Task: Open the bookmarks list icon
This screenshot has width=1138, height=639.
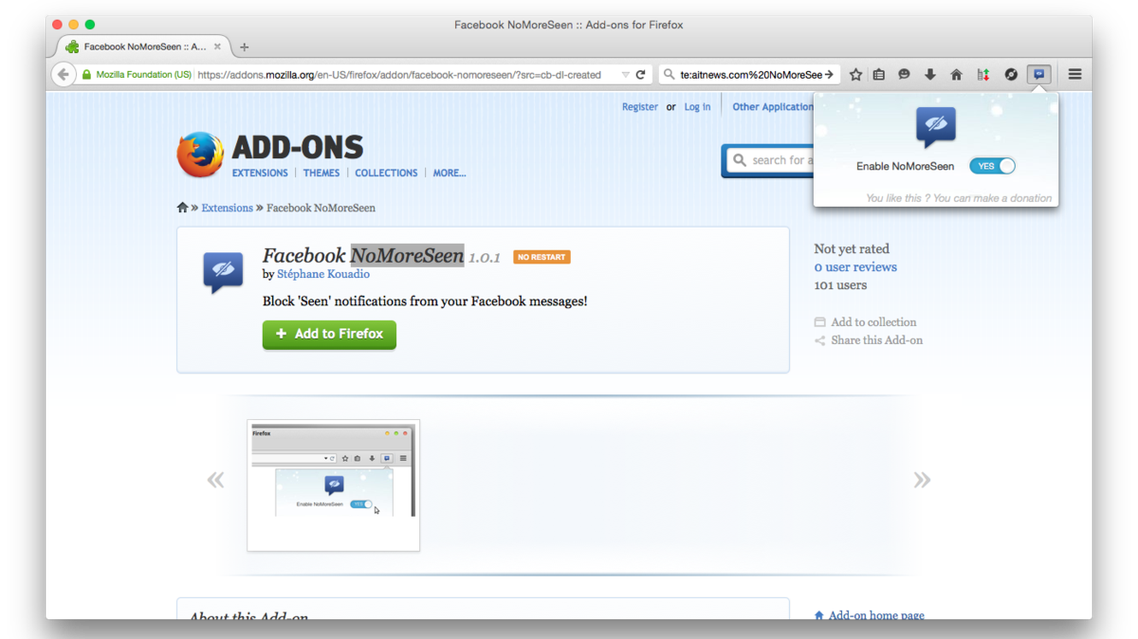Action: (x=879, y=74)
